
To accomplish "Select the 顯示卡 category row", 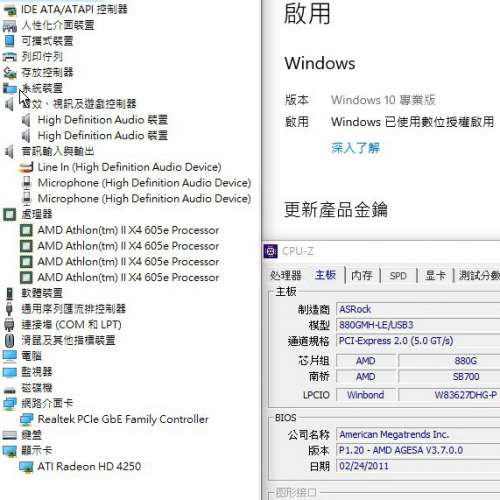I will tap(37, 451).
